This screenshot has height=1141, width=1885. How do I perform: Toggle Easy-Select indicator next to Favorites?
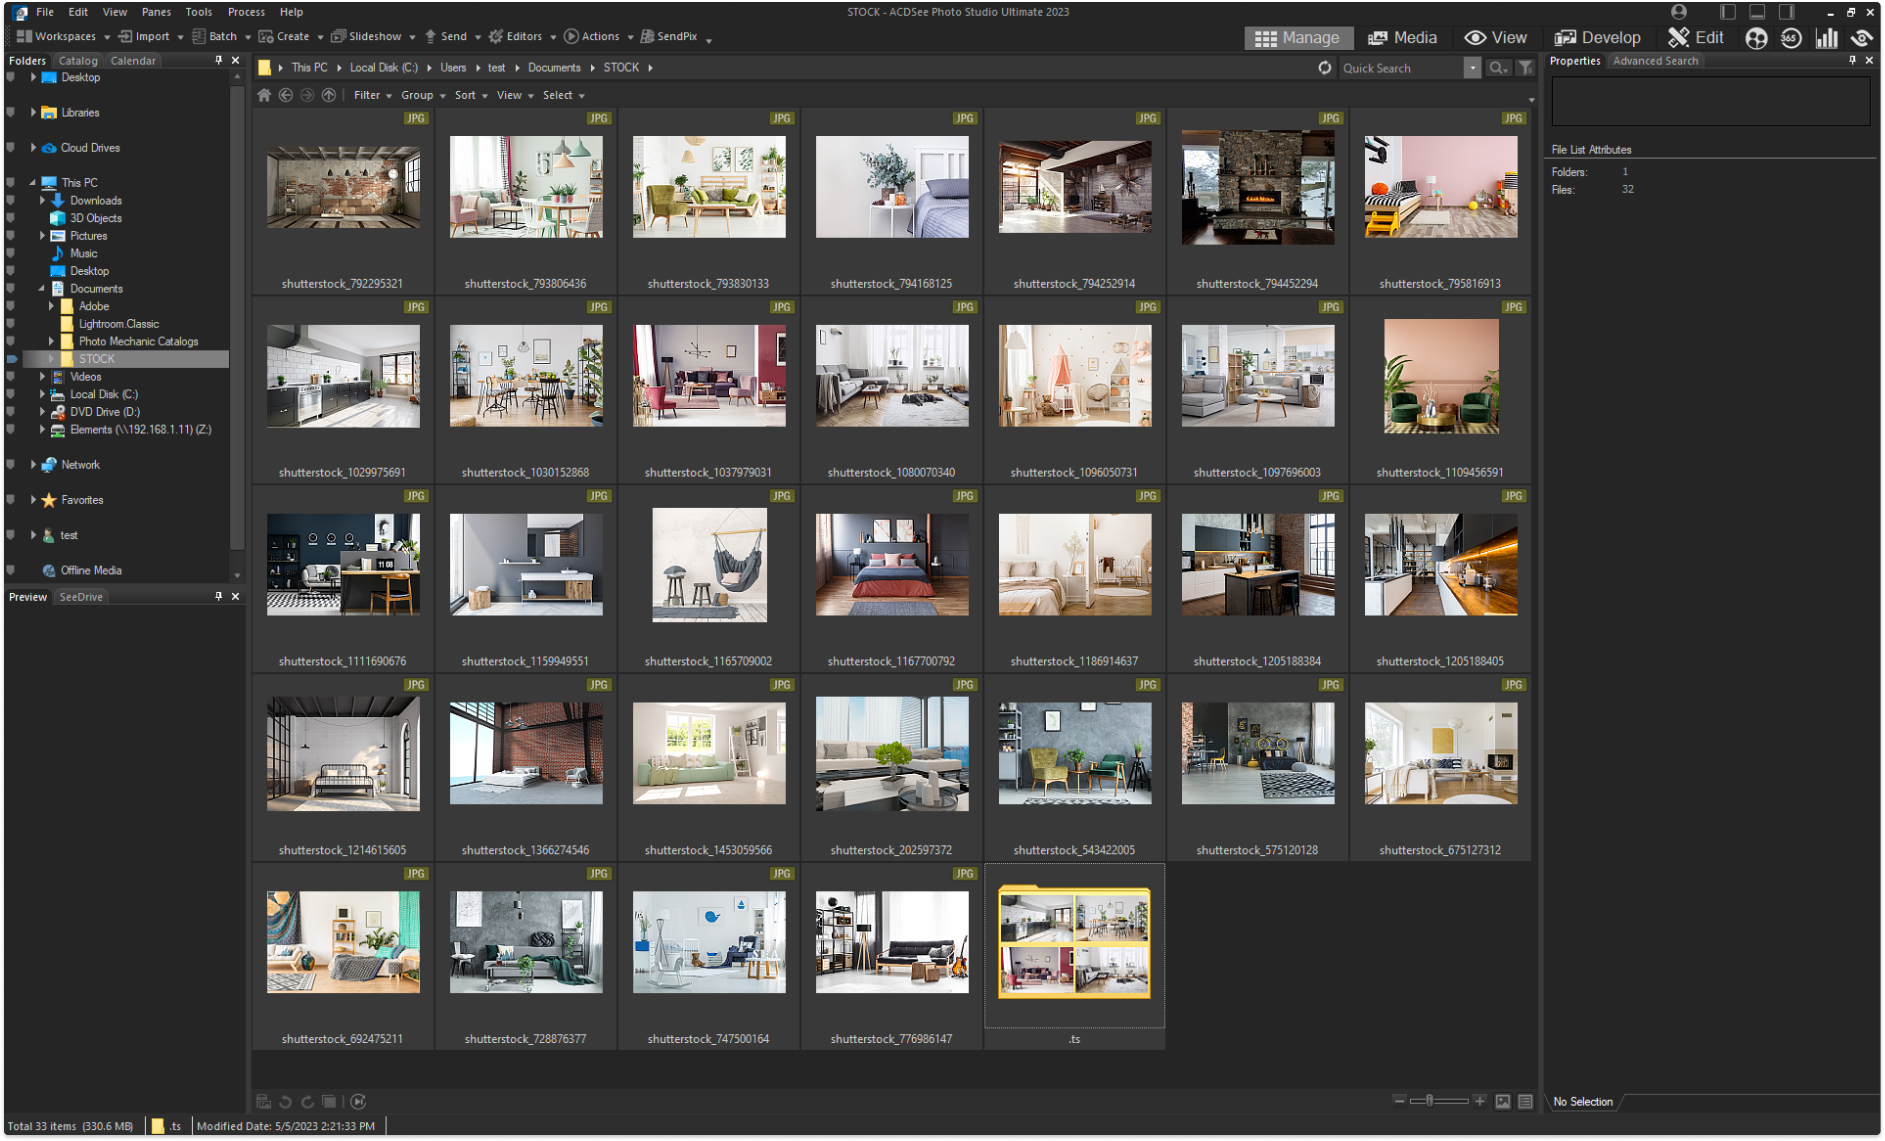pyautogui.click(x=11, y=499)
